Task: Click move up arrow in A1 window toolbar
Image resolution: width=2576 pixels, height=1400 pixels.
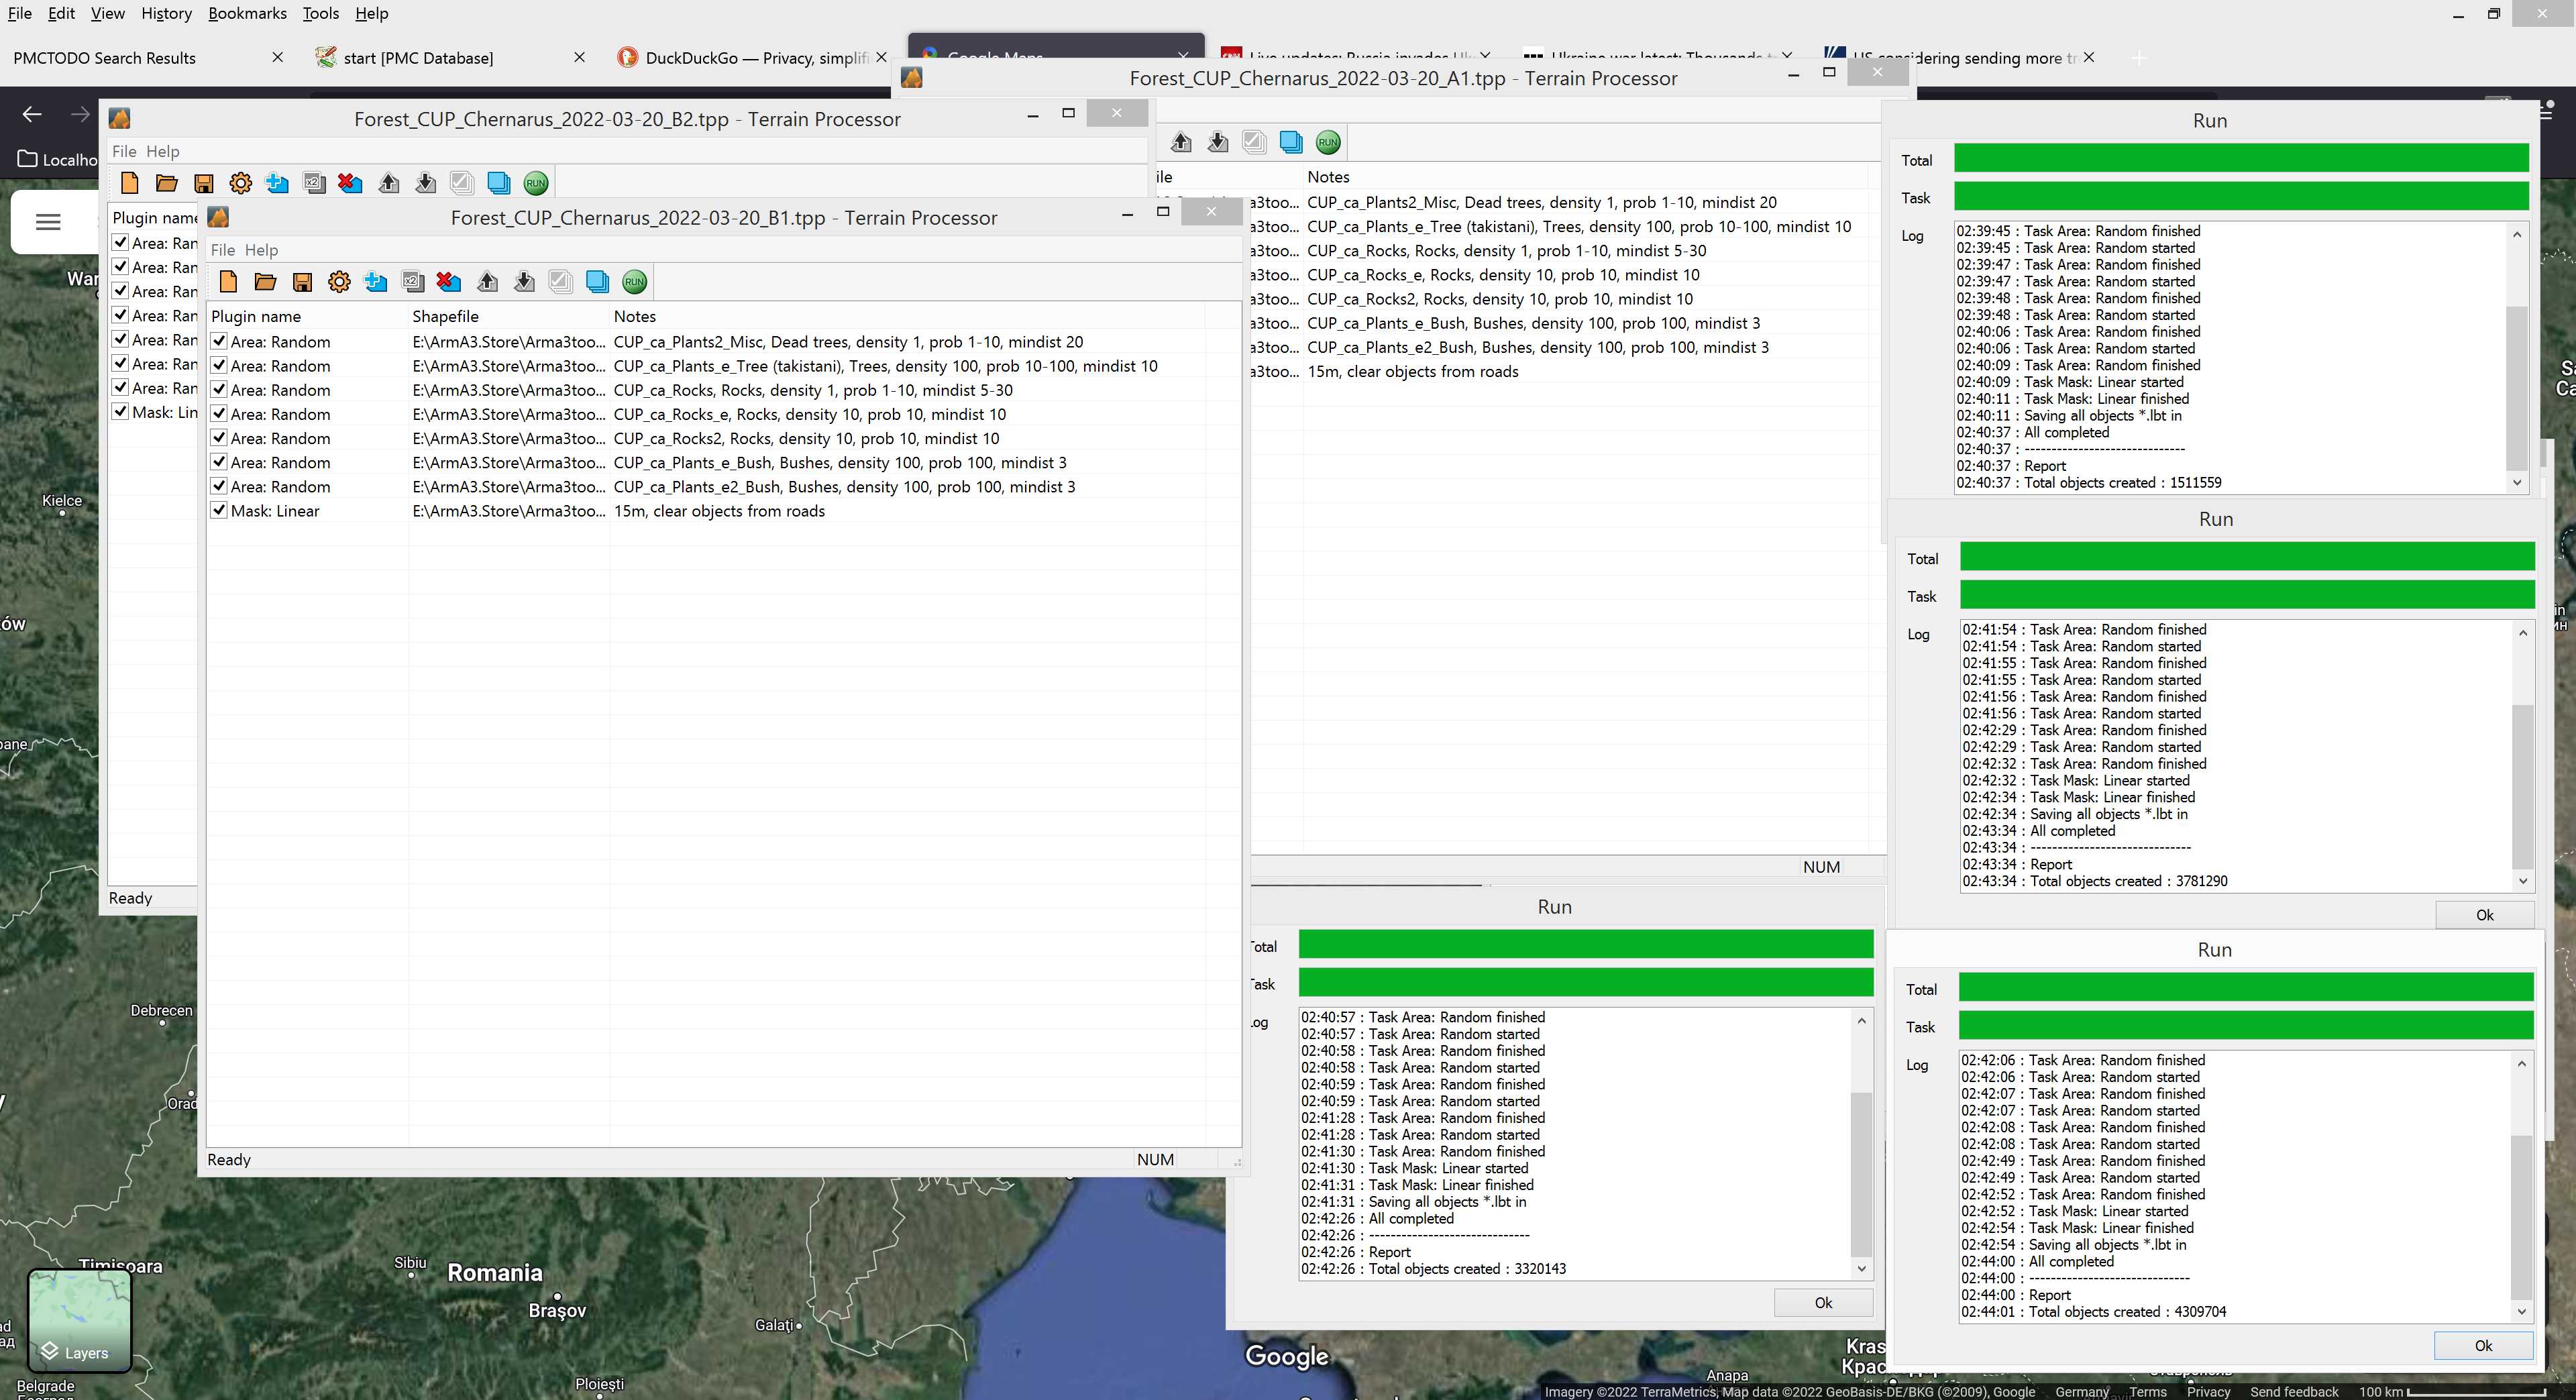Action: (x=1181, y=142)
